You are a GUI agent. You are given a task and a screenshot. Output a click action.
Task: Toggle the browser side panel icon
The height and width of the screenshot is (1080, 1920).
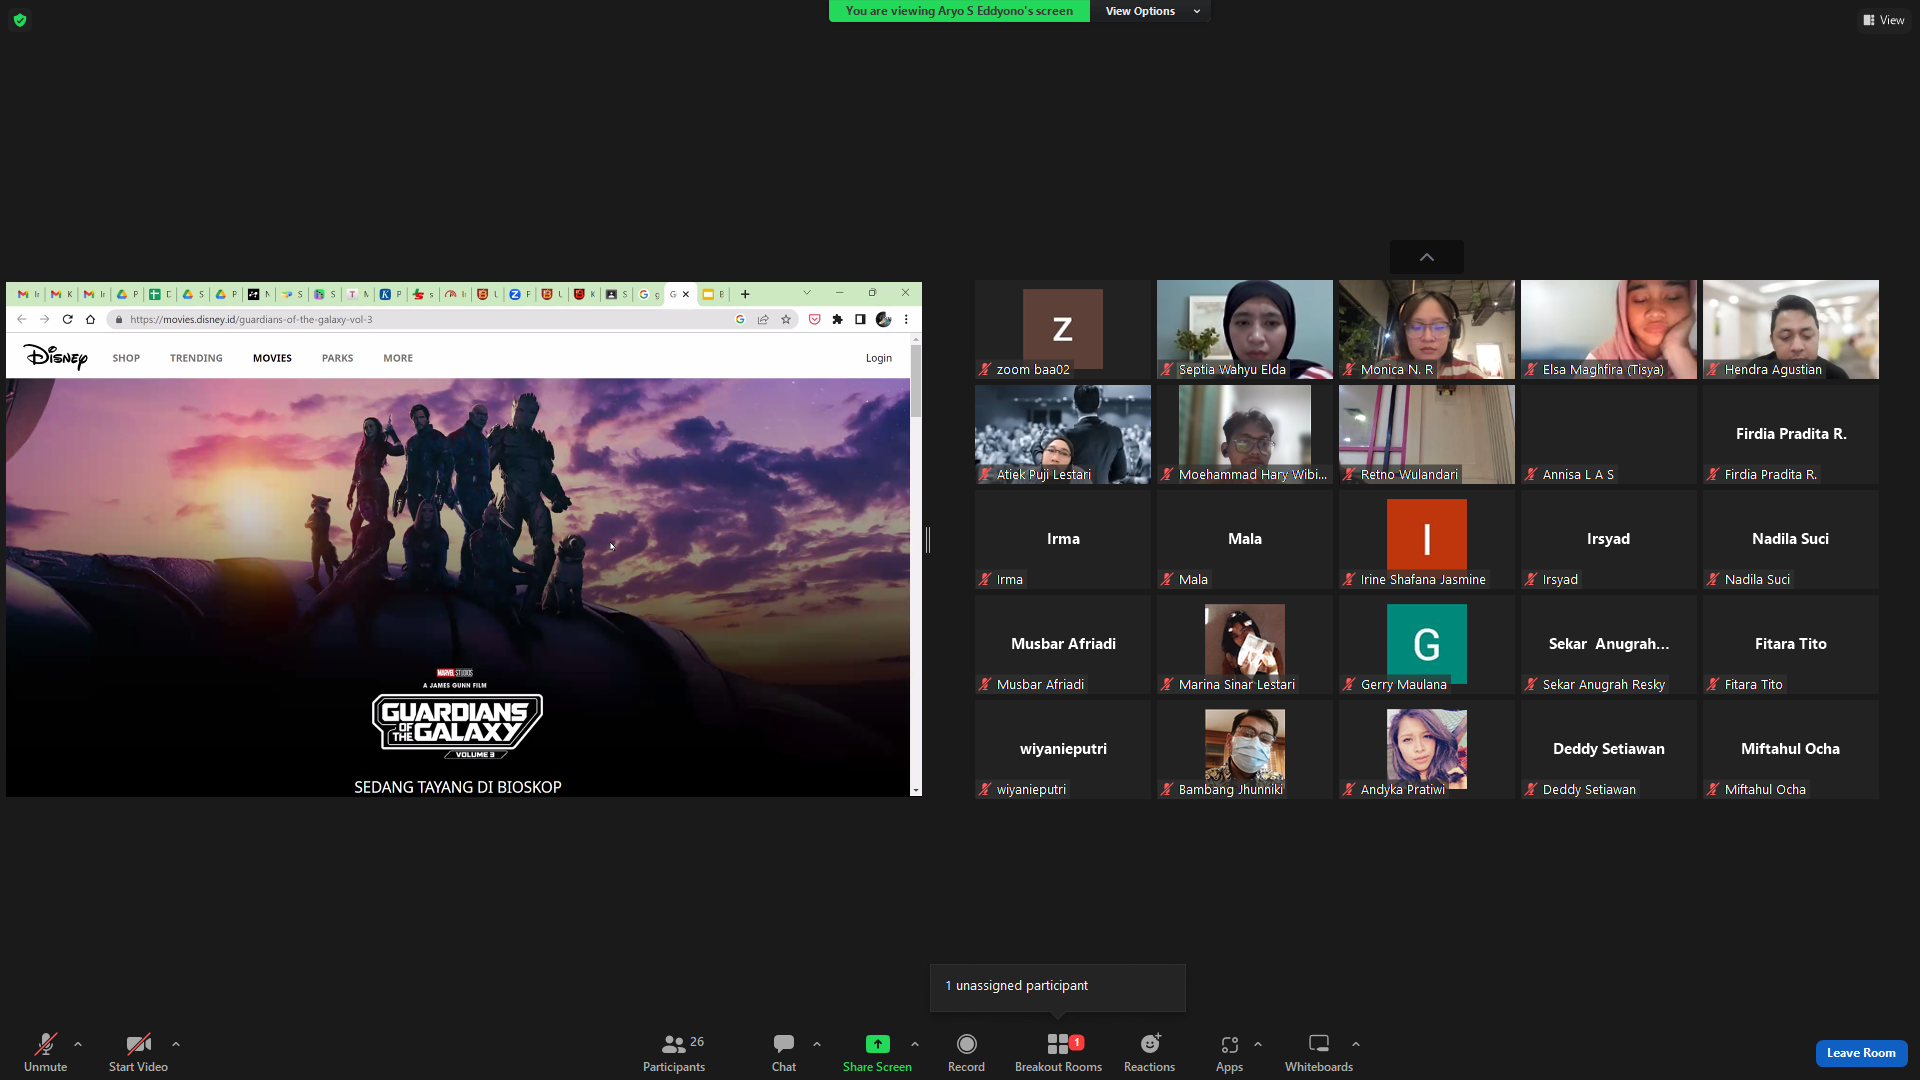pos(860,320)
